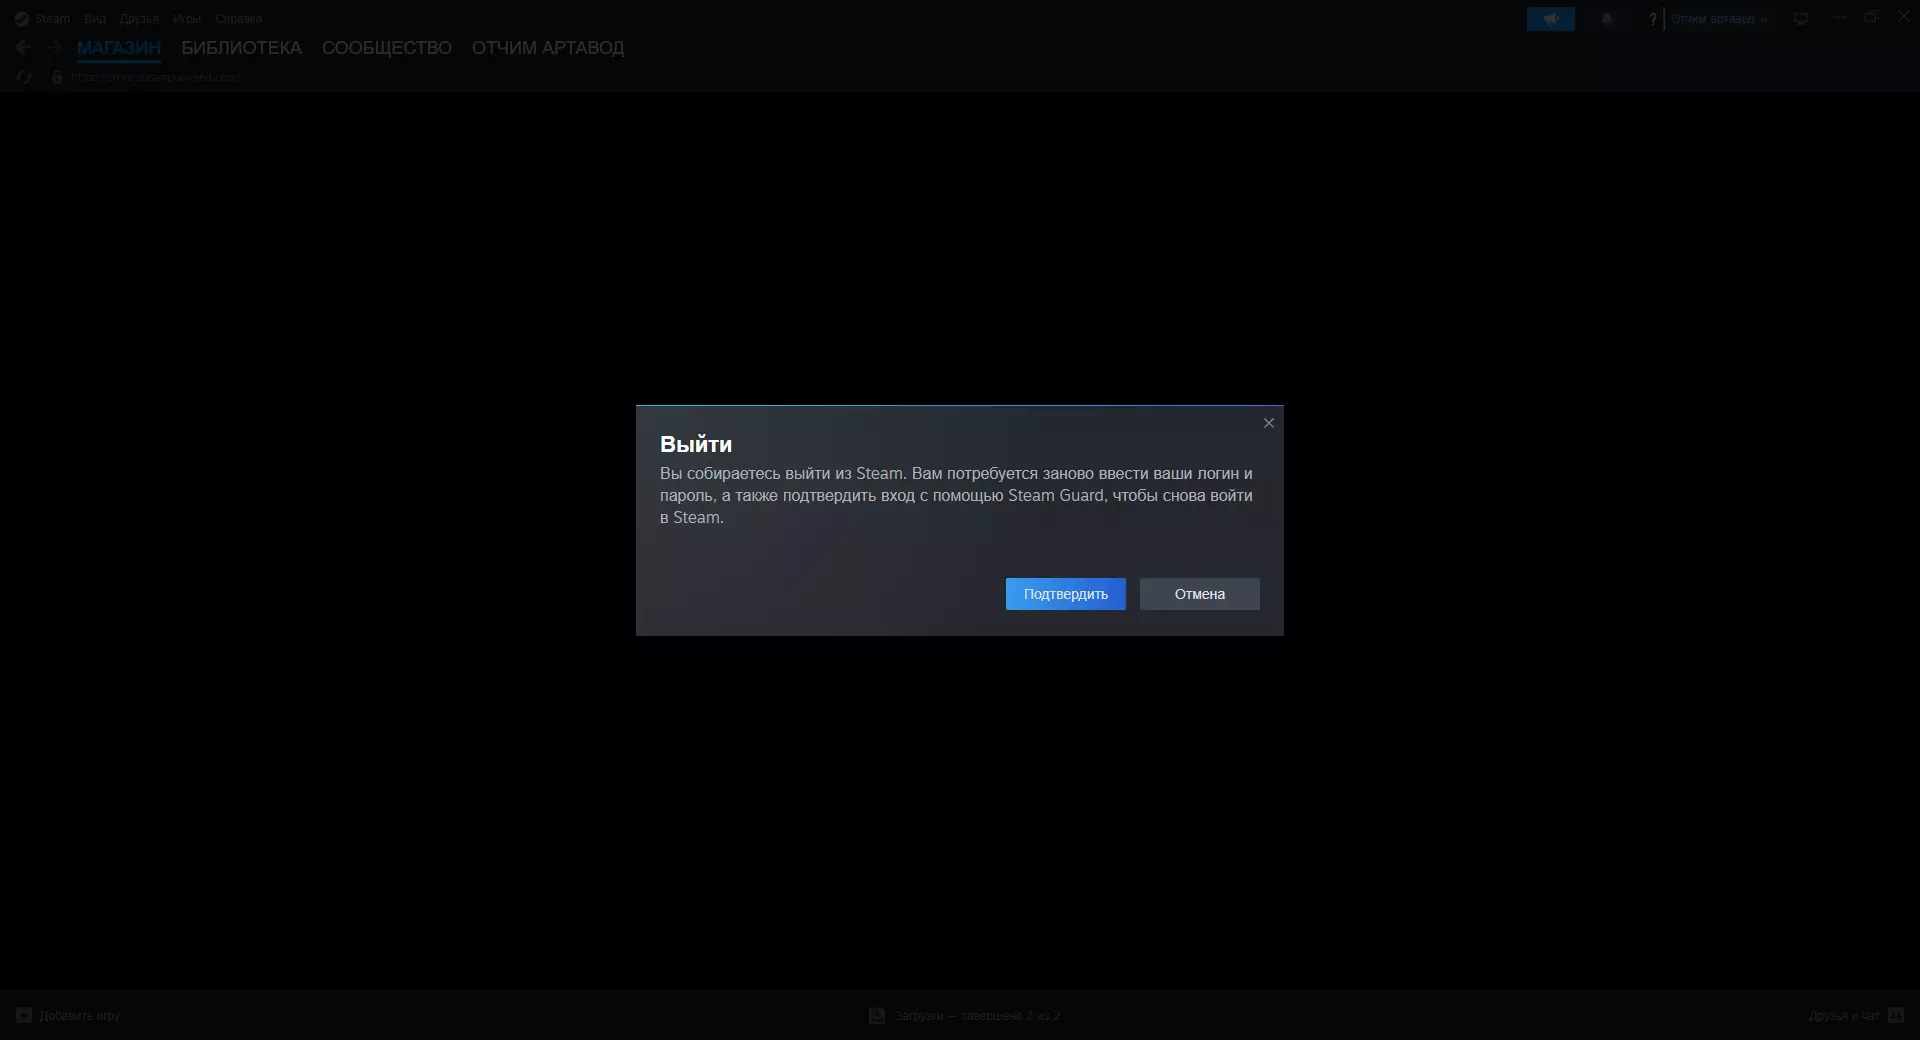Click the padlock icon beside the URL
The width and height of the screenshot is (1920, 1040).
[x=57, y=77]
